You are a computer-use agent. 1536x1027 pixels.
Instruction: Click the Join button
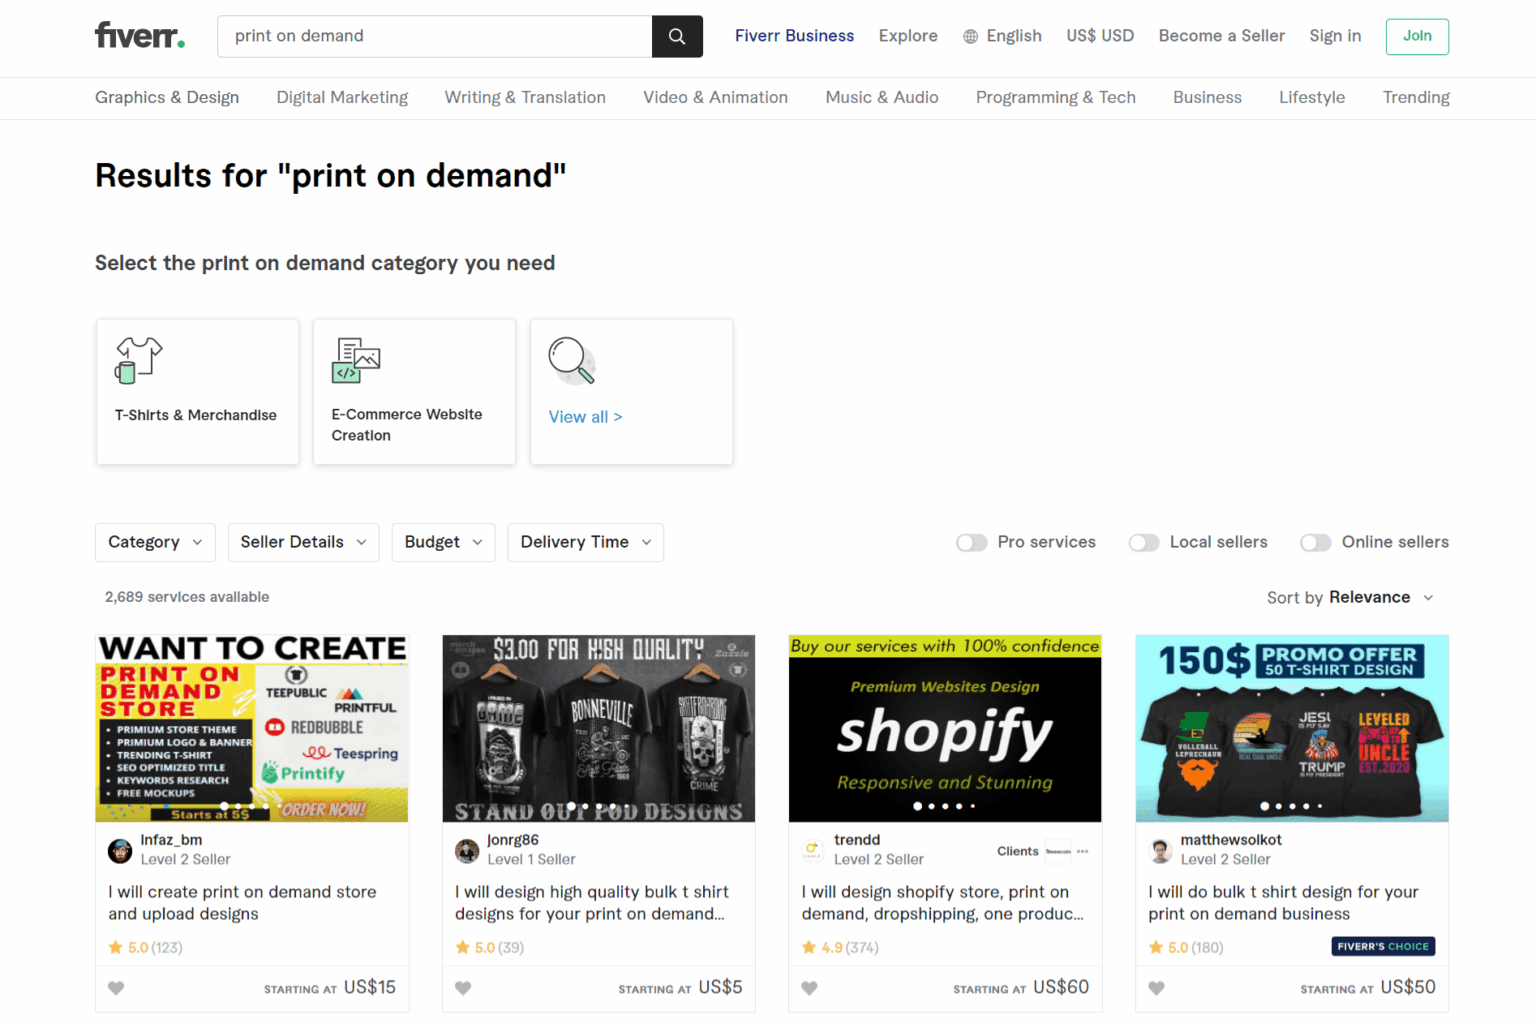click(1417, 36)
